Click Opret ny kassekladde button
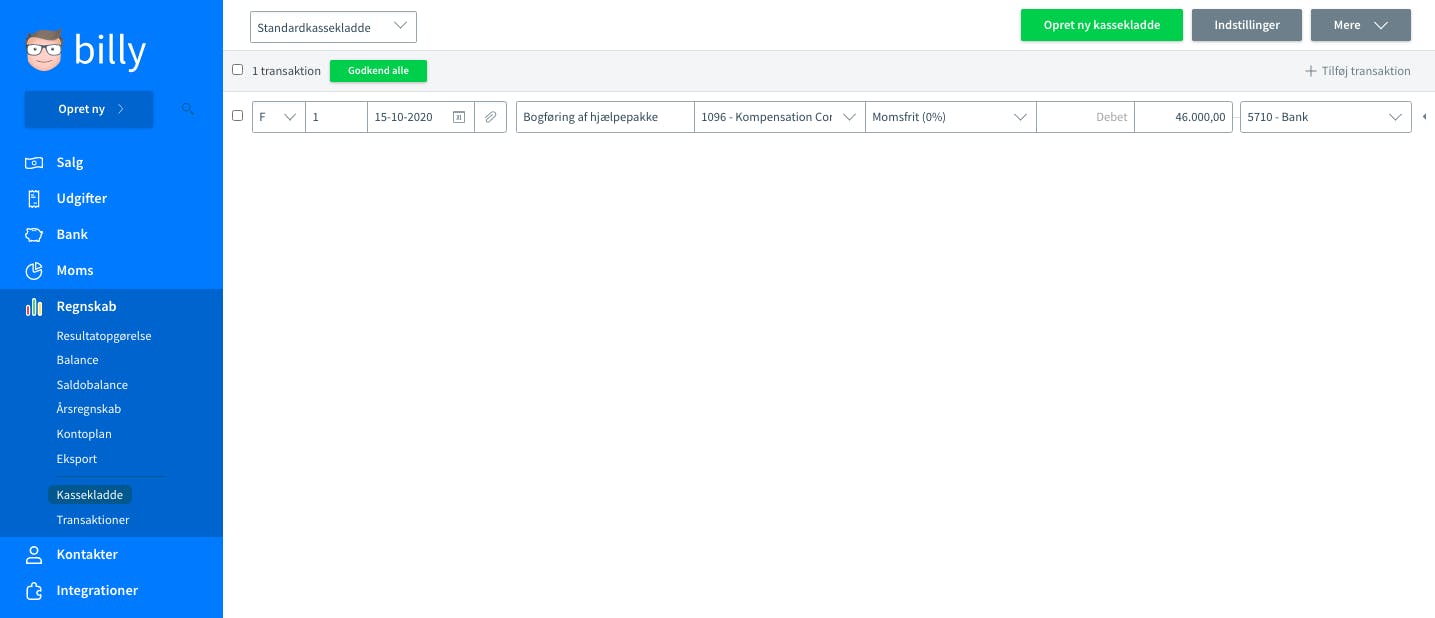 (x=1102, y=25)
